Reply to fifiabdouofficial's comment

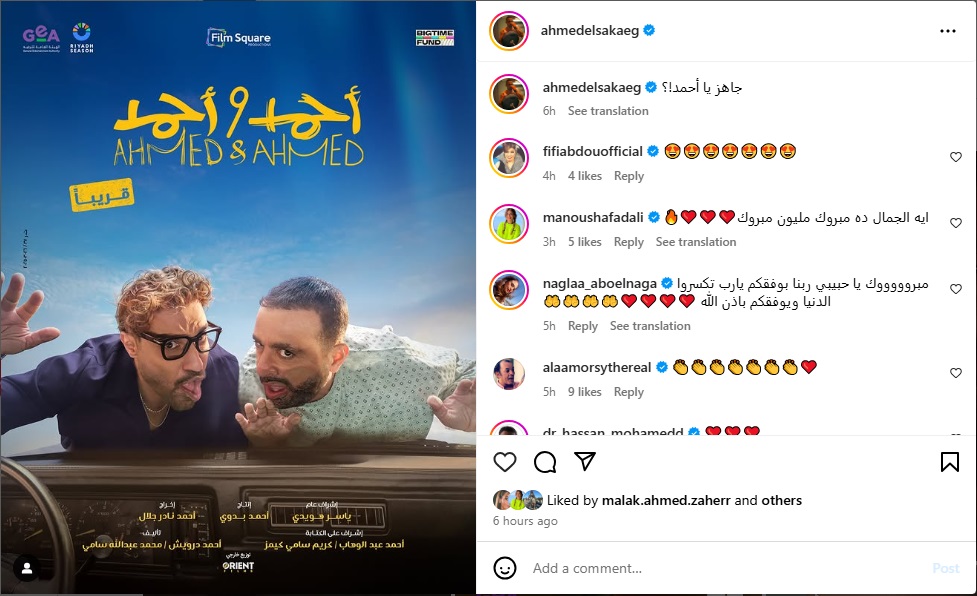(x=629, y=176)
